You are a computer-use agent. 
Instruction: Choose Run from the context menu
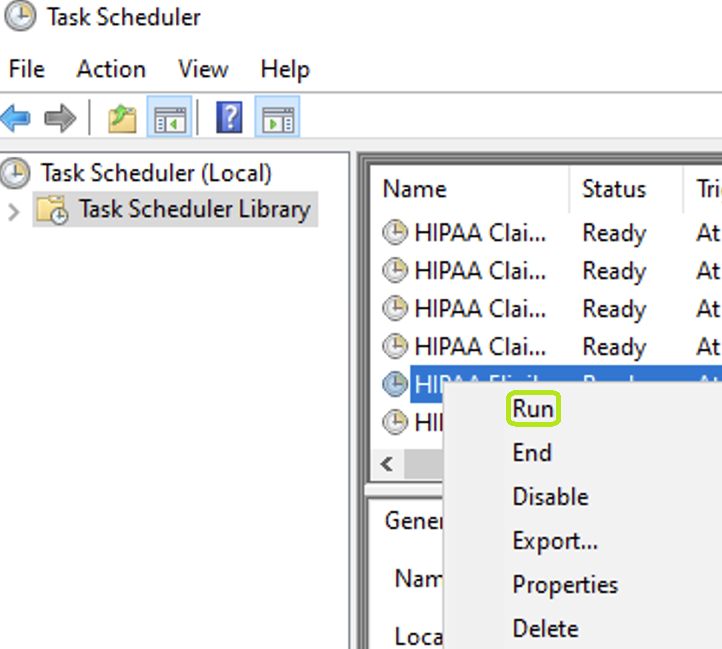pyautogui.click(x=533, y=409)
